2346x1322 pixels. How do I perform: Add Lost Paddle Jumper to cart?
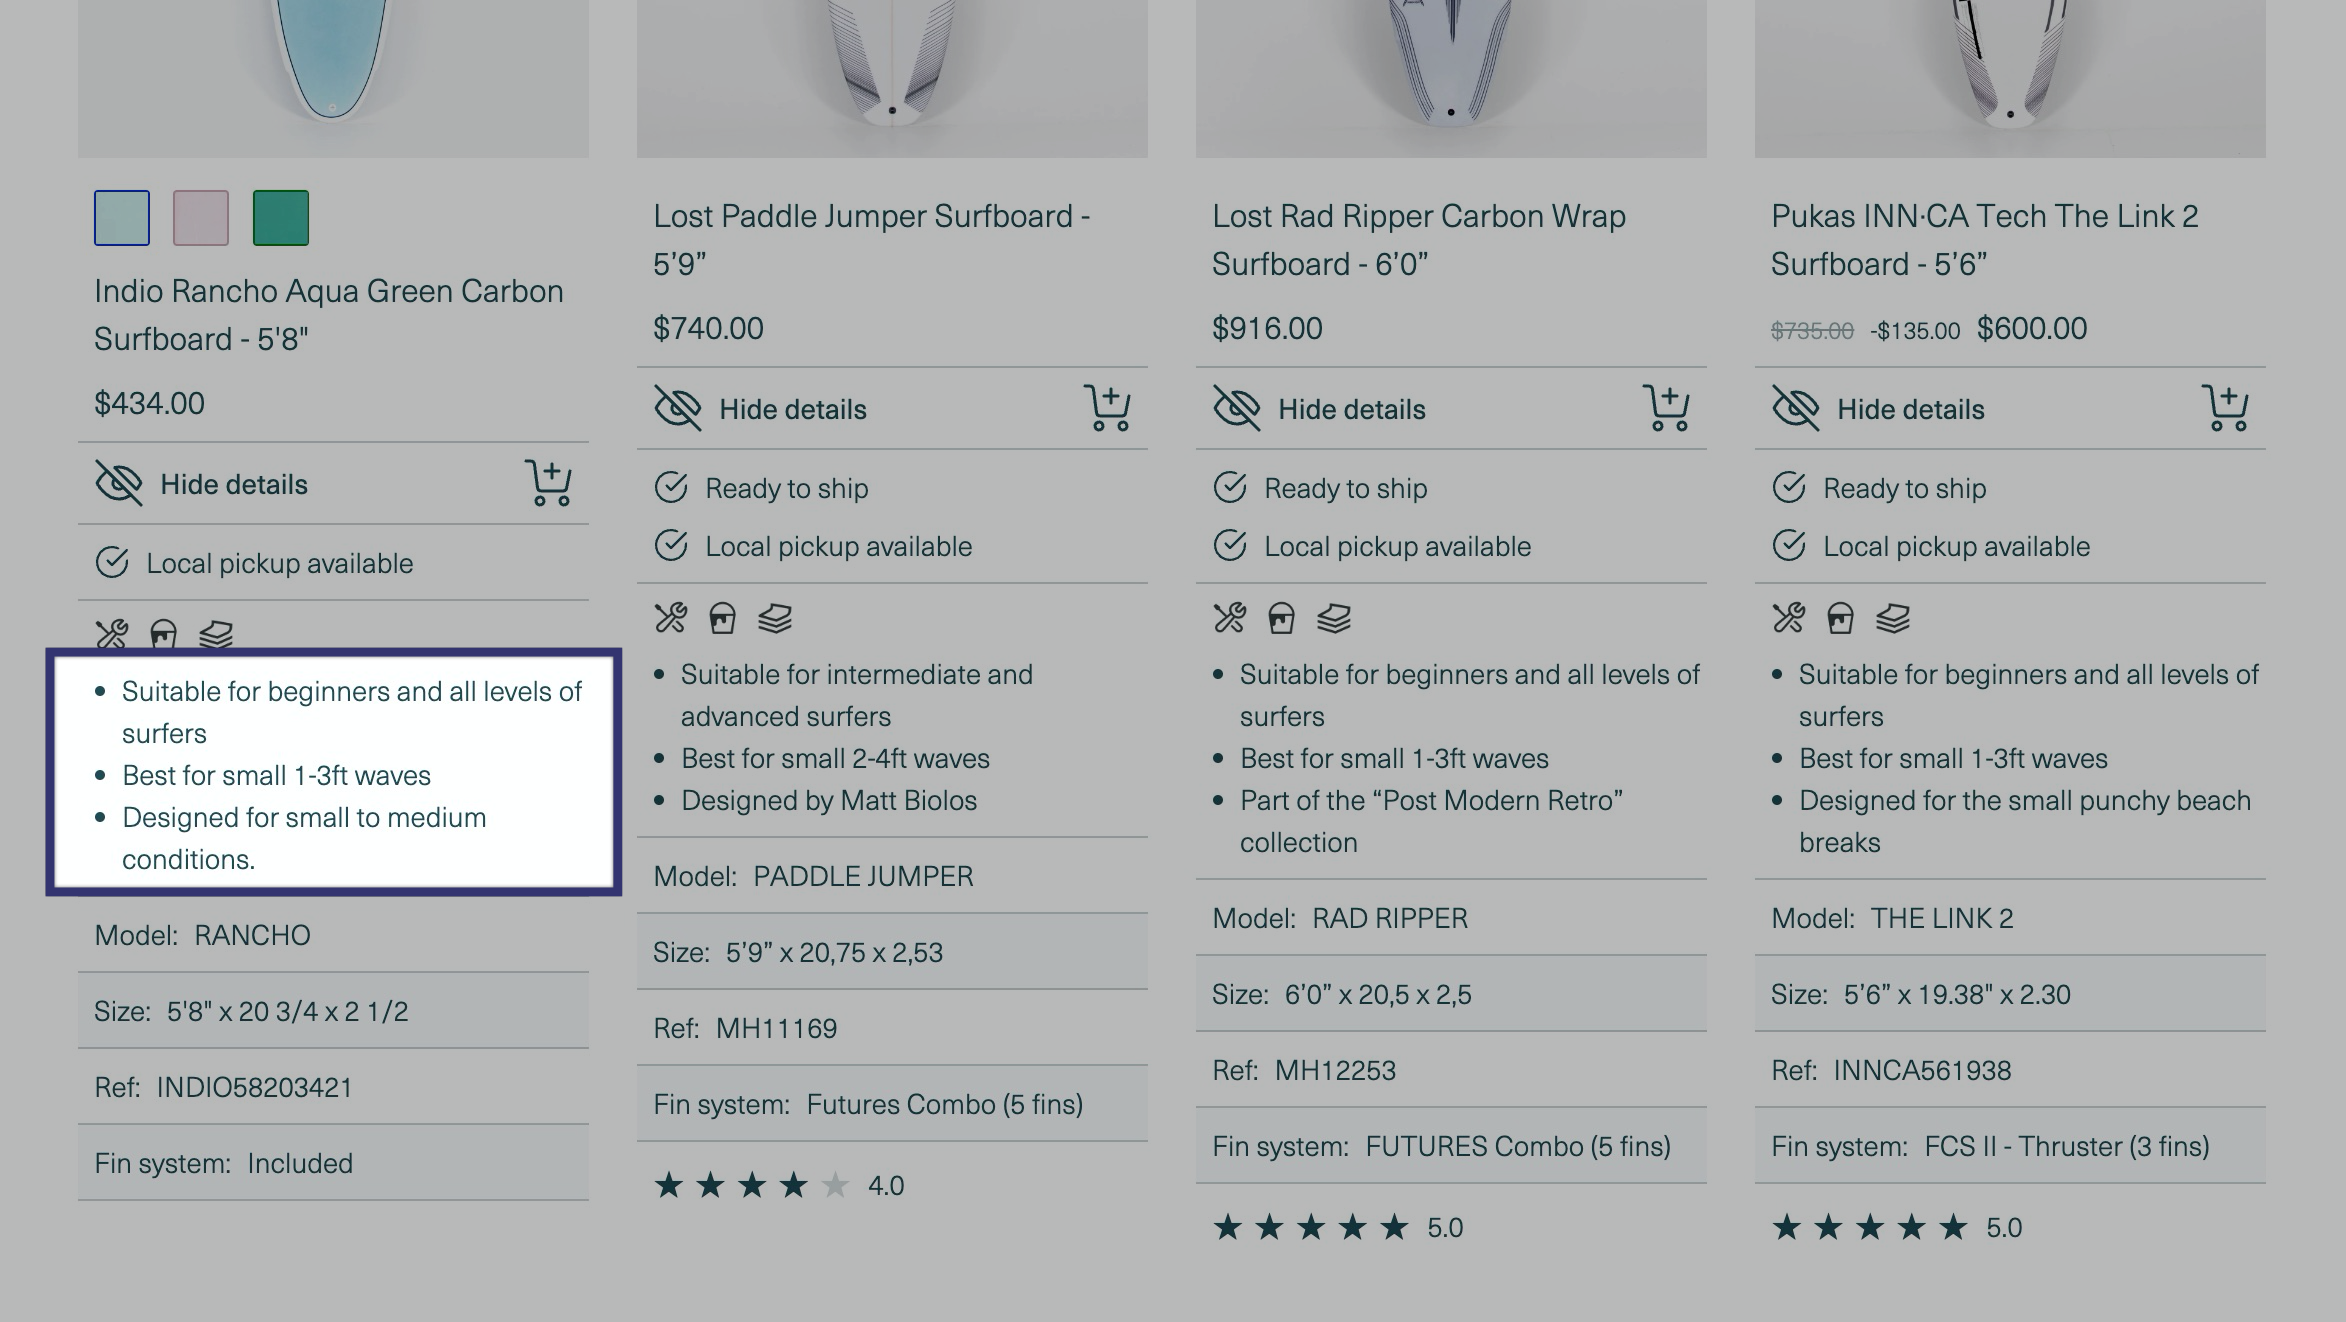coord(1107,408)
